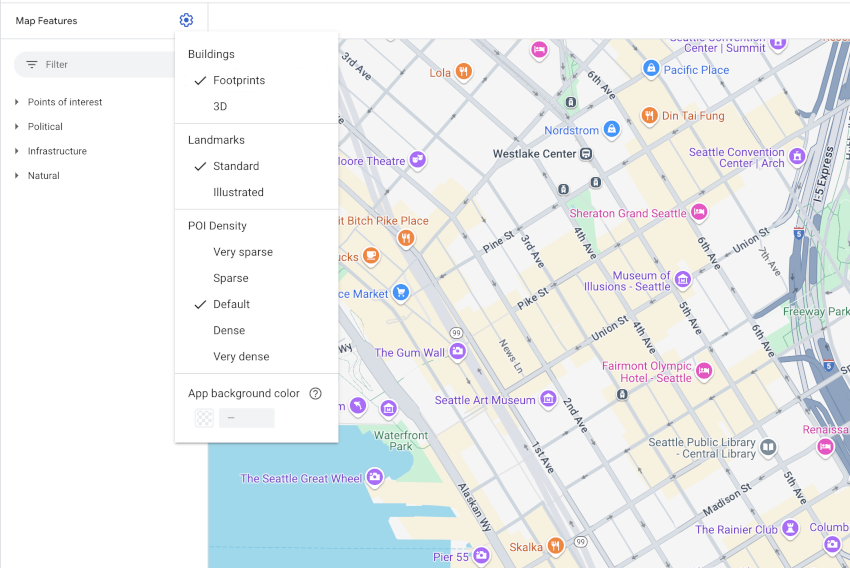
Task: Click the hotel pin near 3rd Ave
Action: pos(539,50)
